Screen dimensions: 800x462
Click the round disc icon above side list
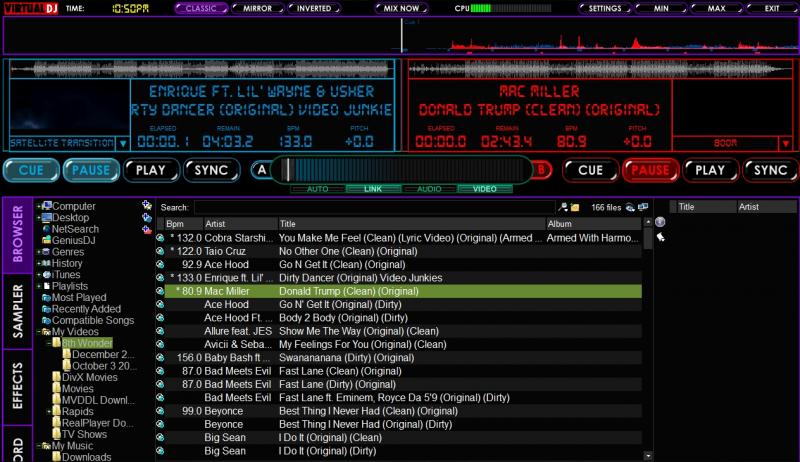pyautogui.click(x=660, y=222)
